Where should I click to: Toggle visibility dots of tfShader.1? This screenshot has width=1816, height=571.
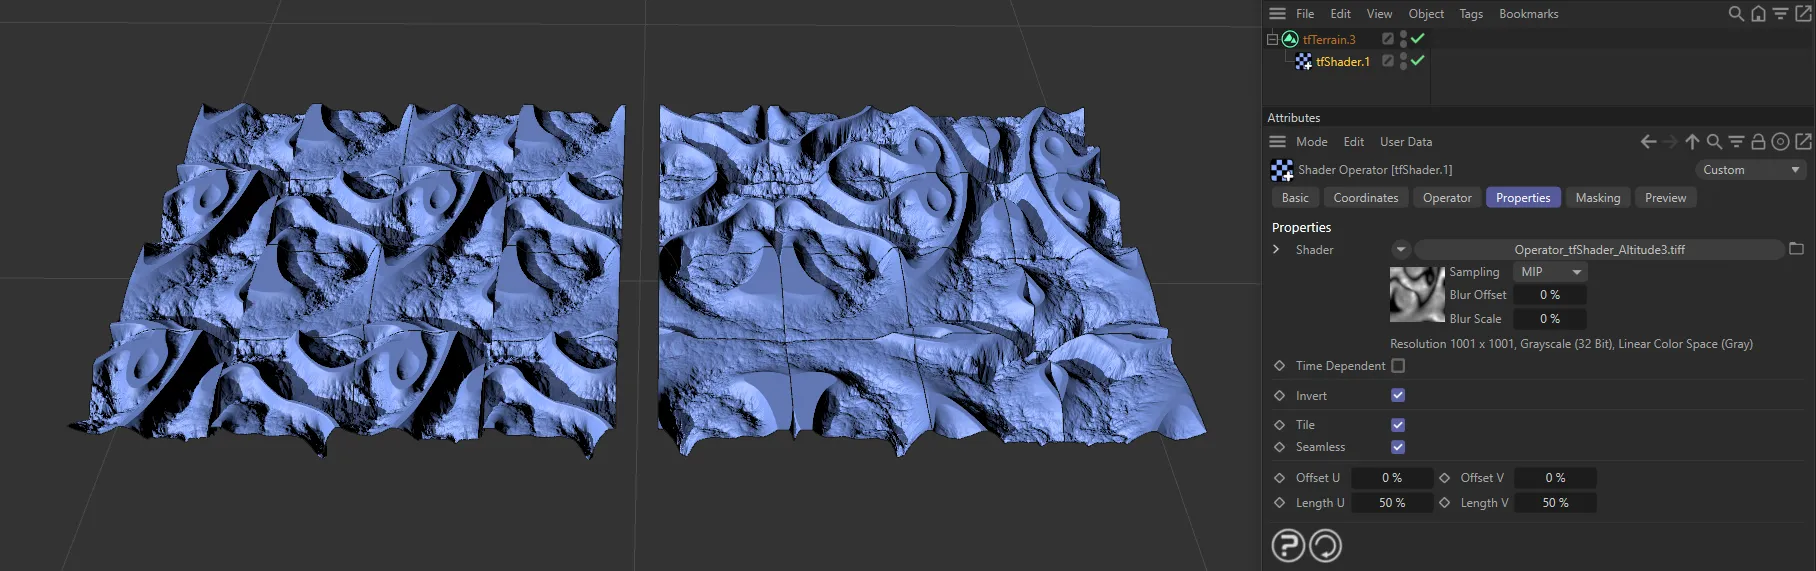click(1403, 61)
